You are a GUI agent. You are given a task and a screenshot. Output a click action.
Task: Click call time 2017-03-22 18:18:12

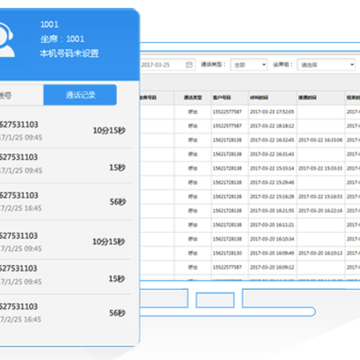coord(272,126)
